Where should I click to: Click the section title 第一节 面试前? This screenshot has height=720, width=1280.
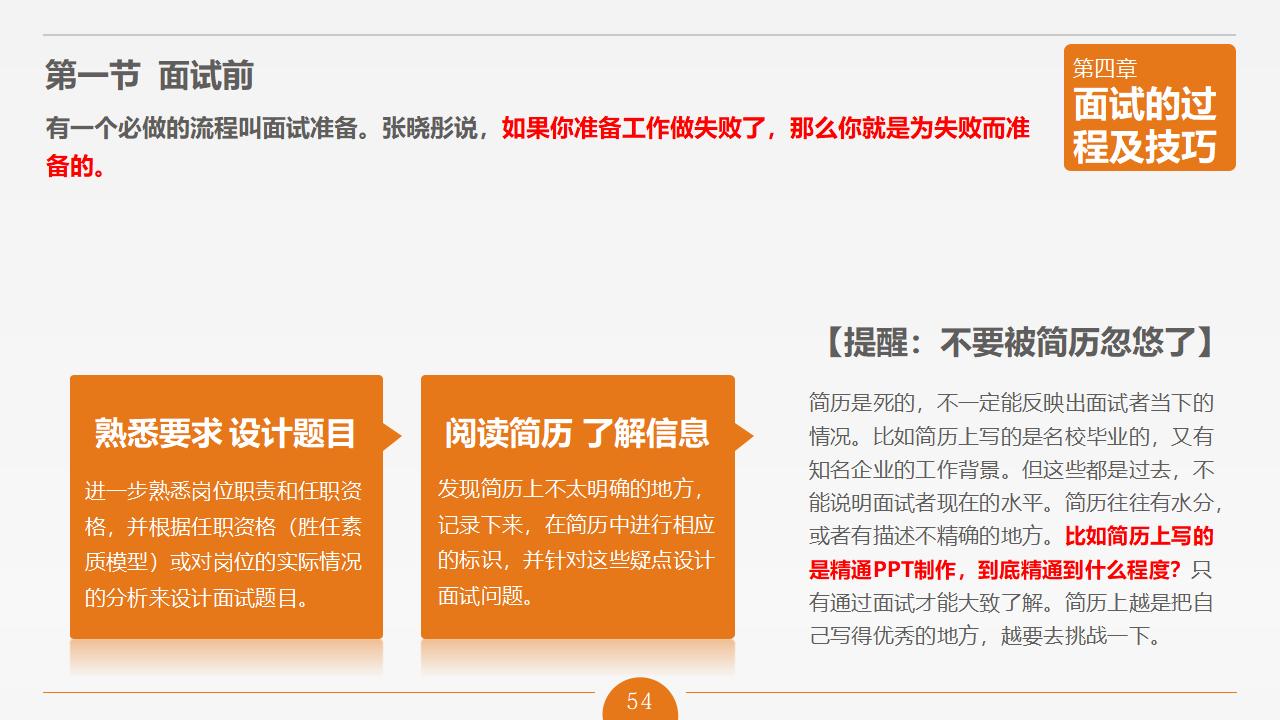click(150, 76)
